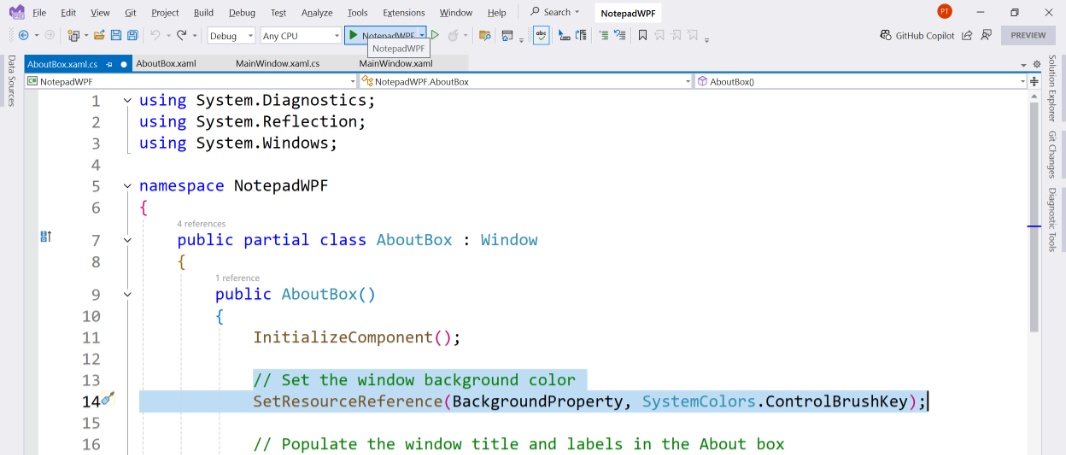Viewport: 1066px width, 455px height.
Task: Click the Undo arrow icon
Action: (155, 35)
